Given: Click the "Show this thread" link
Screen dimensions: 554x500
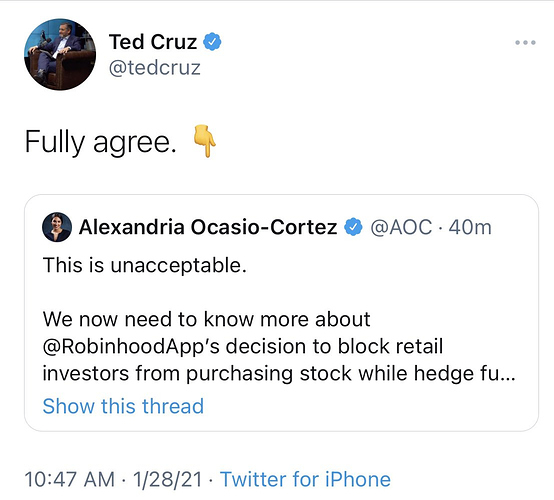Looking at the screenshot, I should 123,406.
